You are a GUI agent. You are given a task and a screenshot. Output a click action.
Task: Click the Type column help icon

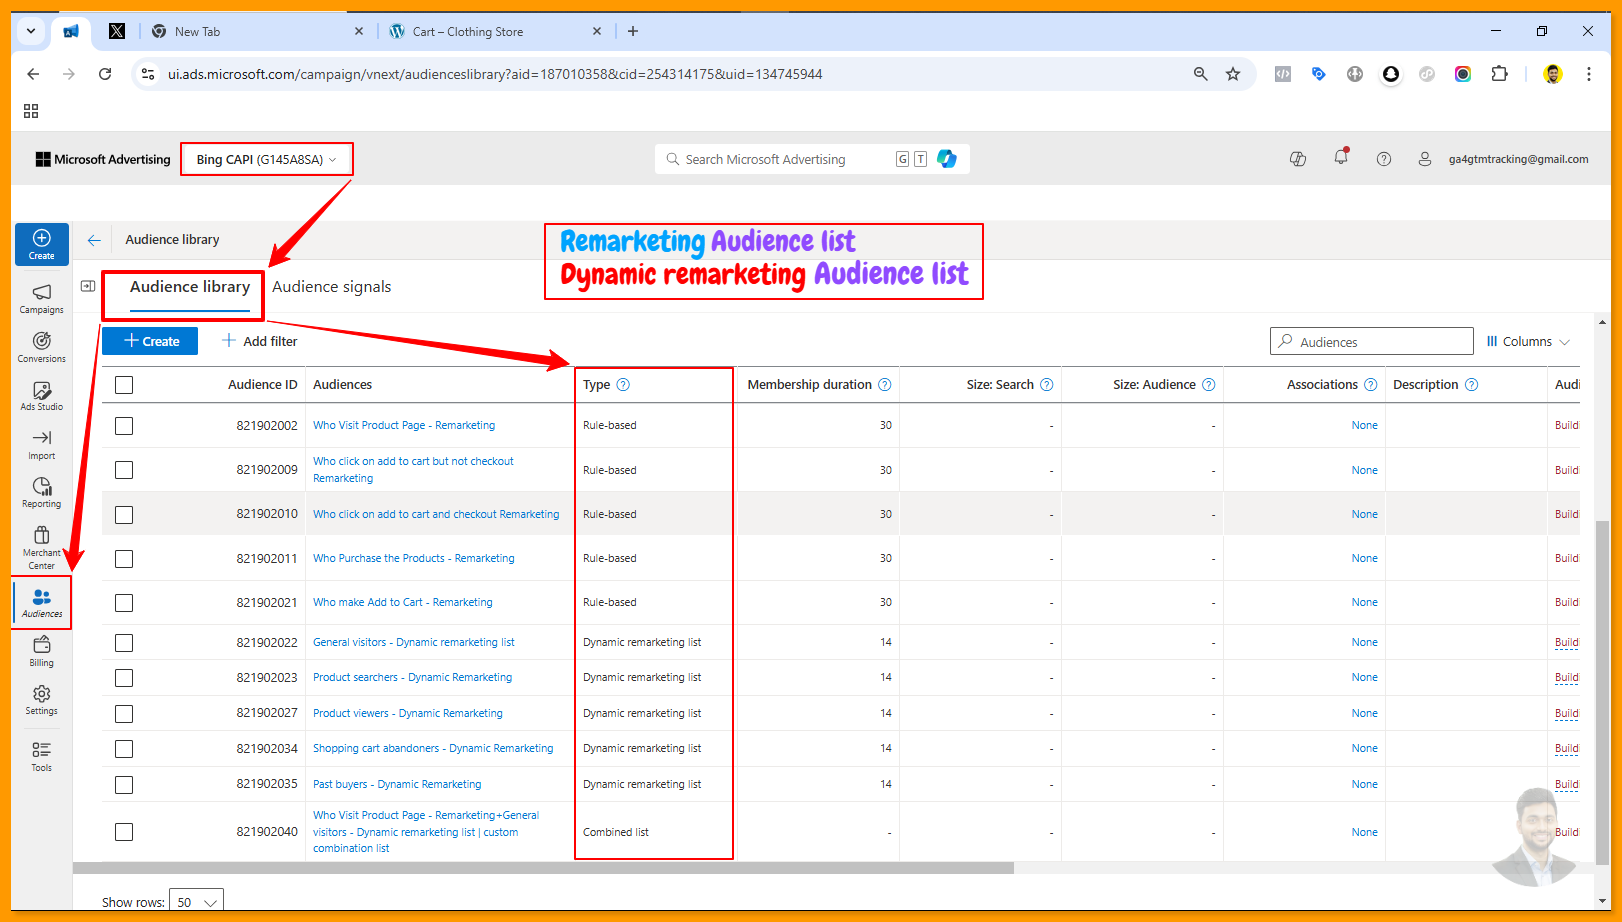[x=623, y=385]
